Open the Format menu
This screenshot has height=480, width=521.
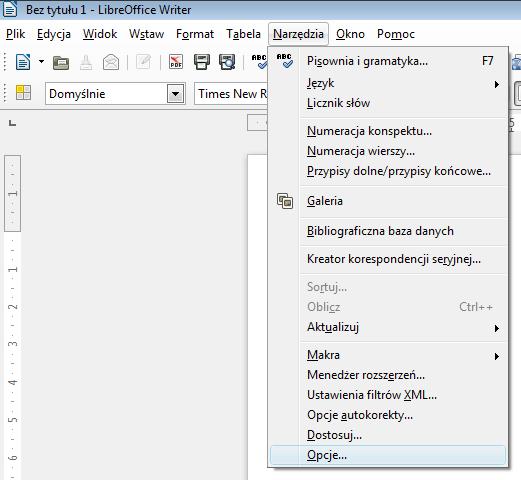195,34
